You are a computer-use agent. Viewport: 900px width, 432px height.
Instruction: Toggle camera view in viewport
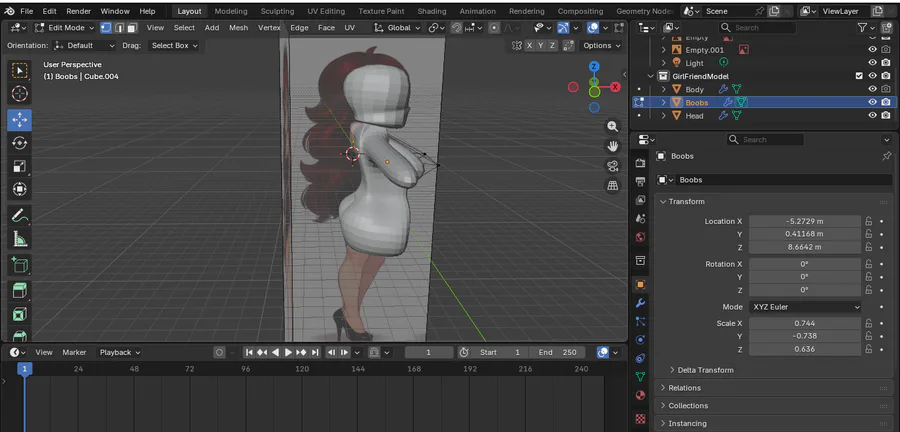[613, 166]
